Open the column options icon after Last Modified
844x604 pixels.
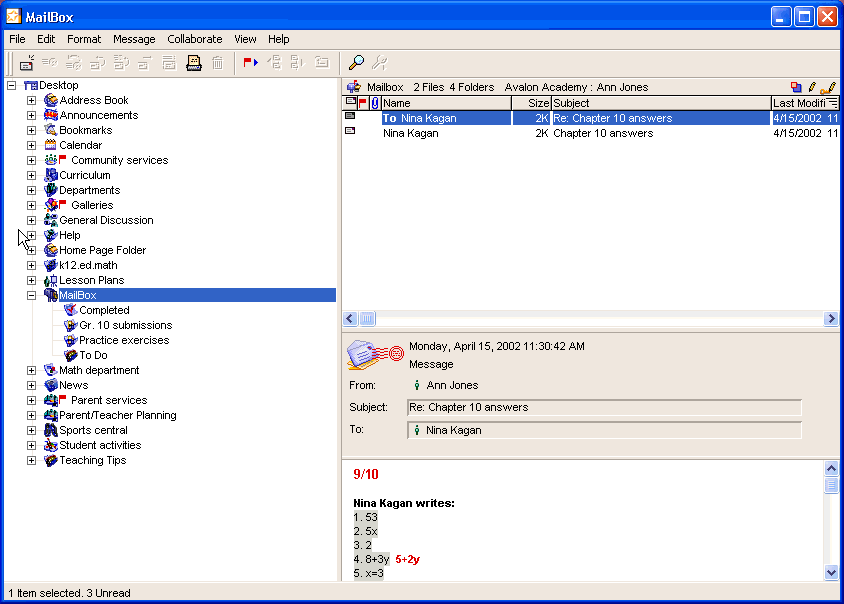pos(832,103)
